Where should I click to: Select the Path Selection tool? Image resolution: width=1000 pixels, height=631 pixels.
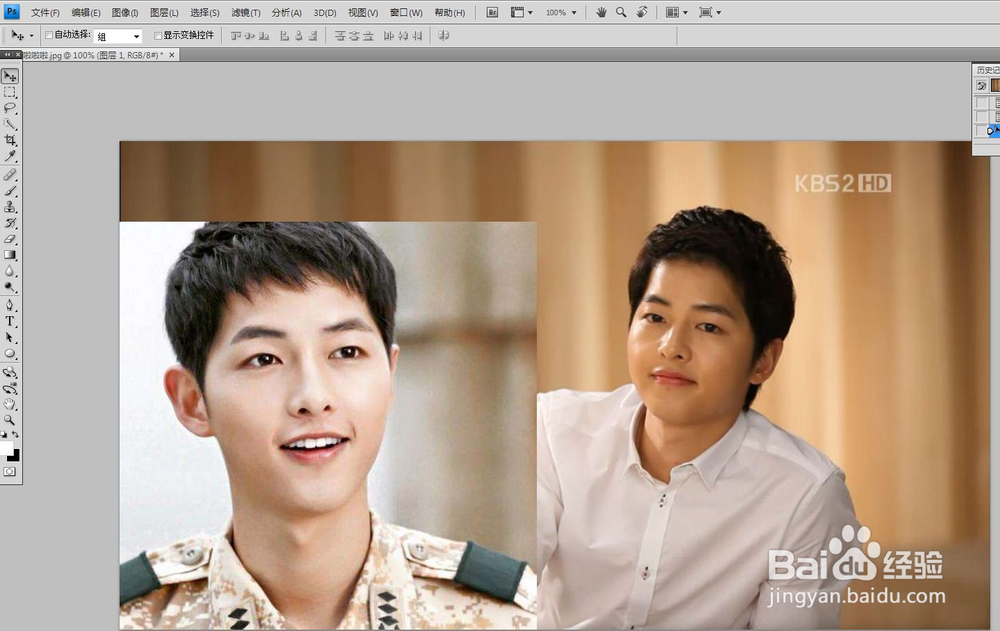[10, 337]
